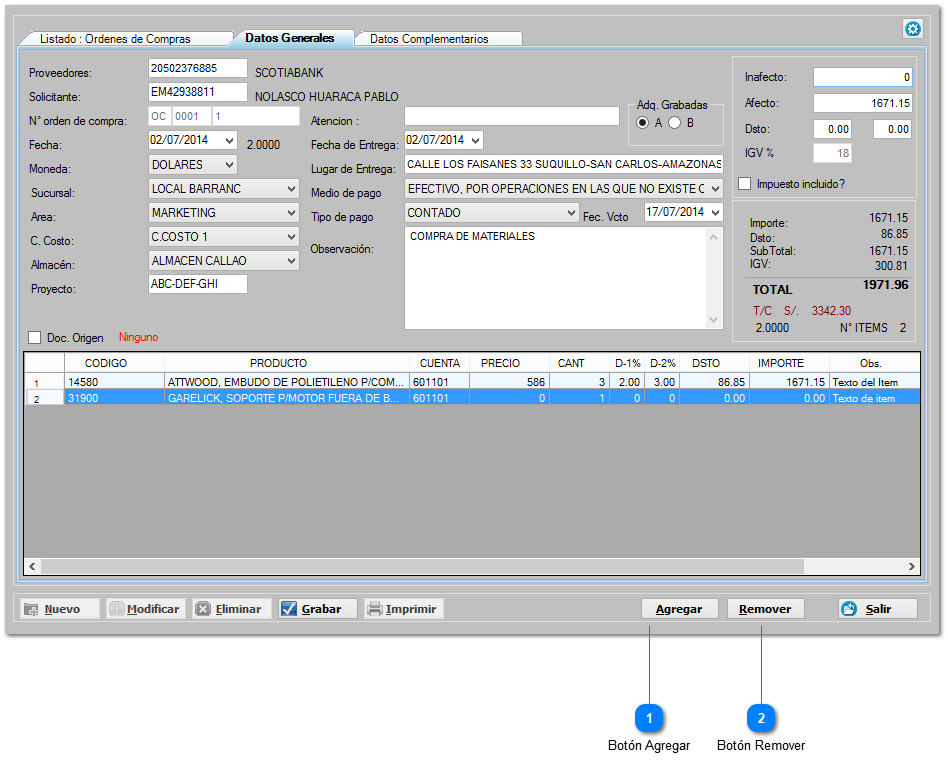Expand the Almacén ALMACEN CALLAO dropdown
This screenshot has height=769, width=948.
[x=291, y=261]
